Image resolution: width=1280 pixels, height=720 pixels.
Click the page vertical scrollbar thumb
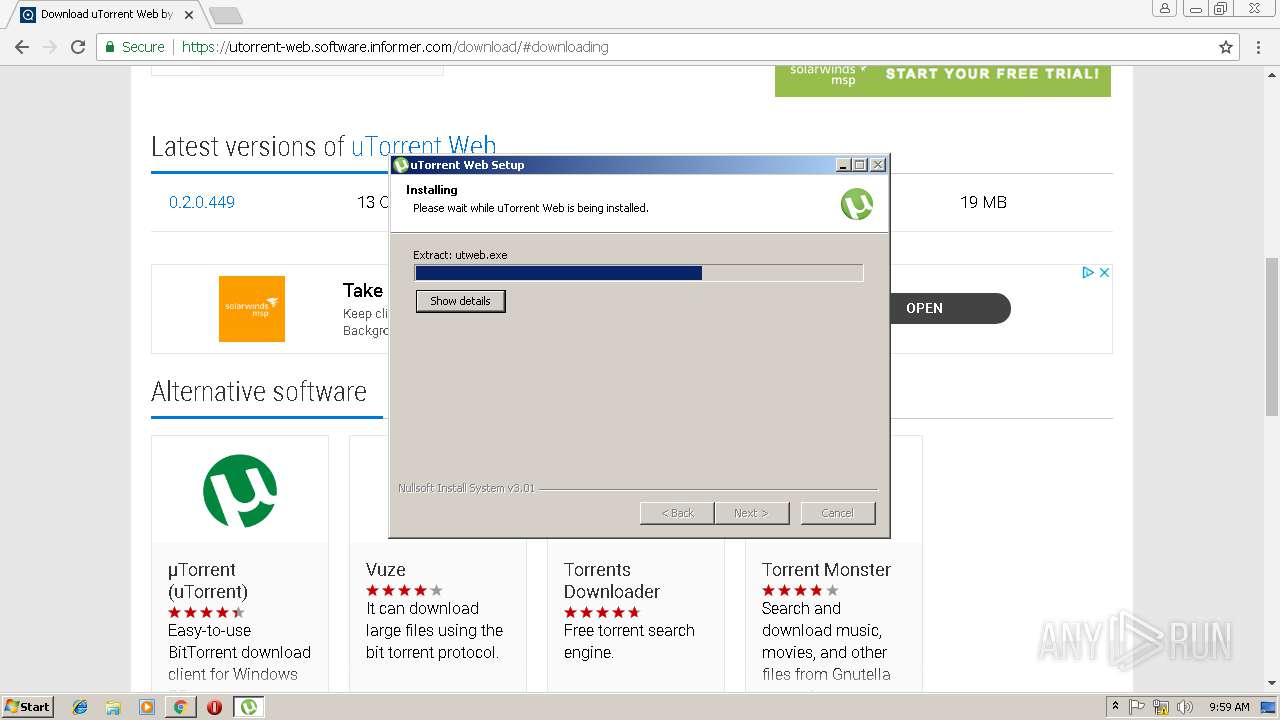tap(1271, 336)
